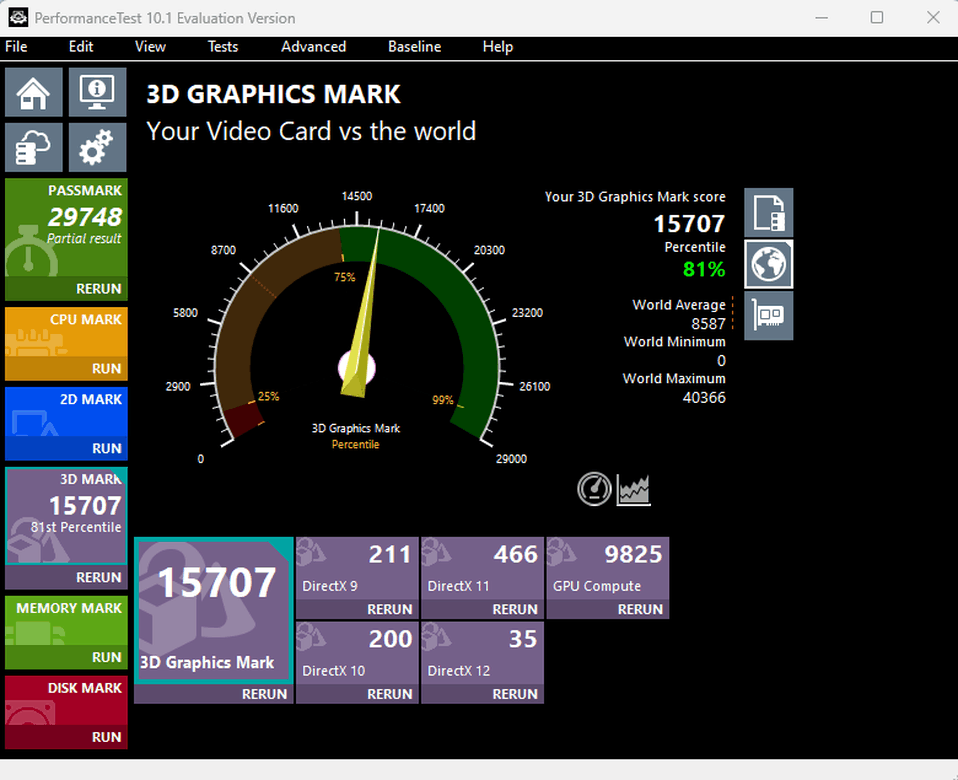This screenshot has height=780, width=958.
Task: Open the cloud baseline management icon
Action: pos(34,147)
